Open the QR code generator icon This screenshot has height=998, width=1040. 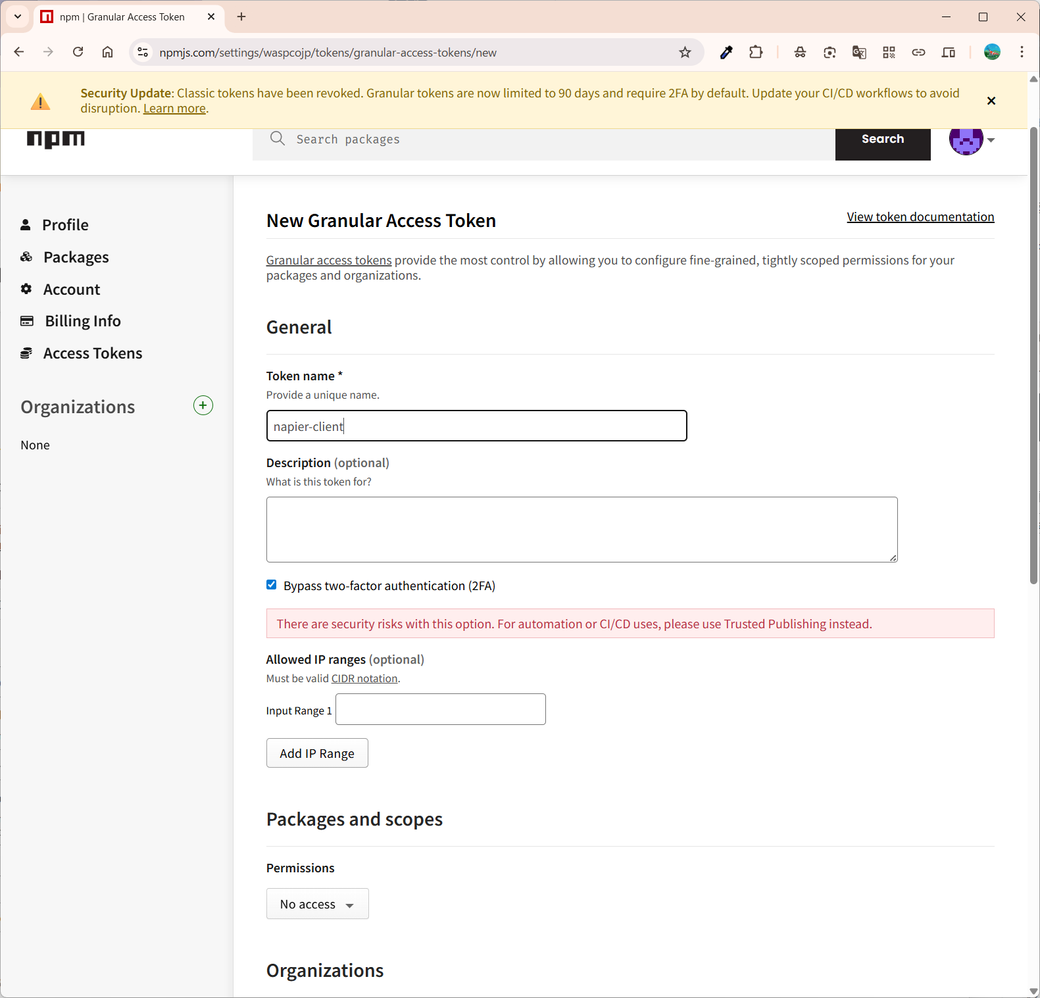click(889, 52)
